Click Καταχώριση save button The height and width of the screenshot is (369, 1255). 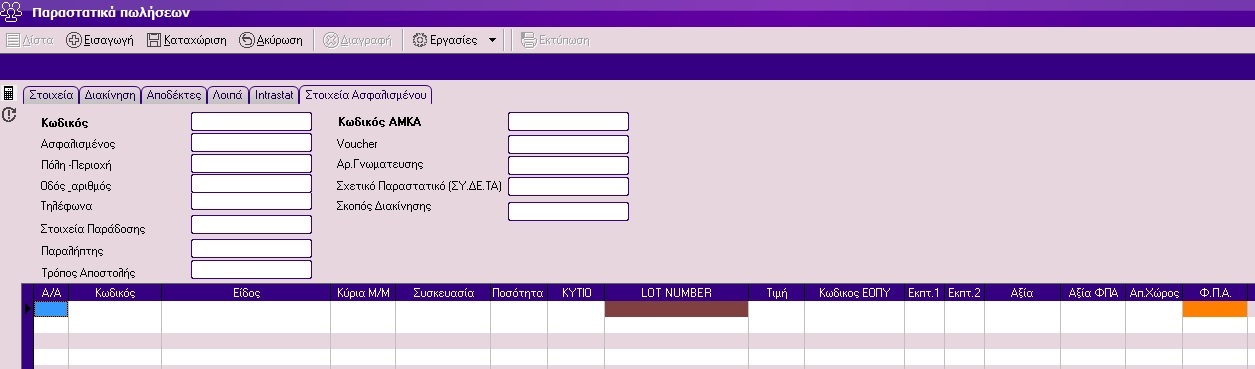(187, 40)
